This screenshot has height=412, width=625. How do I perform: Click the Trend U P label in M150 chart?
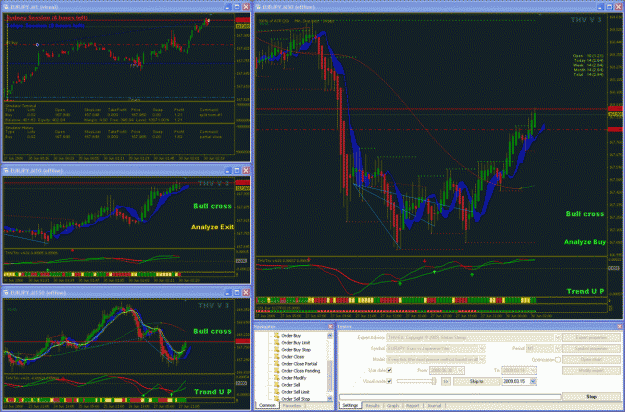coord(212,392)
